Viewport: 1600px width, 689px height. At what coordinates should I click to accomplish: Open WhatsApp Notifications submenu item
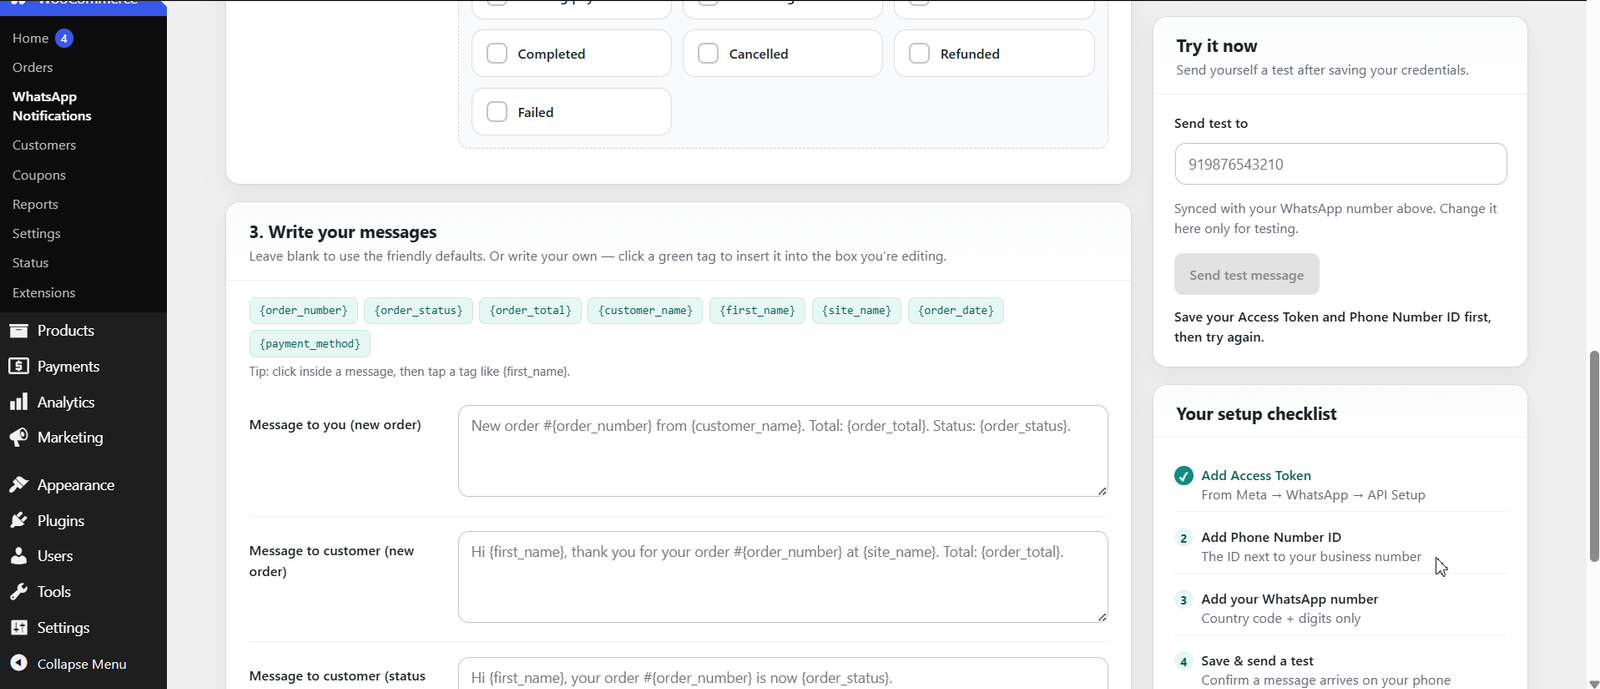click(52, 106)
